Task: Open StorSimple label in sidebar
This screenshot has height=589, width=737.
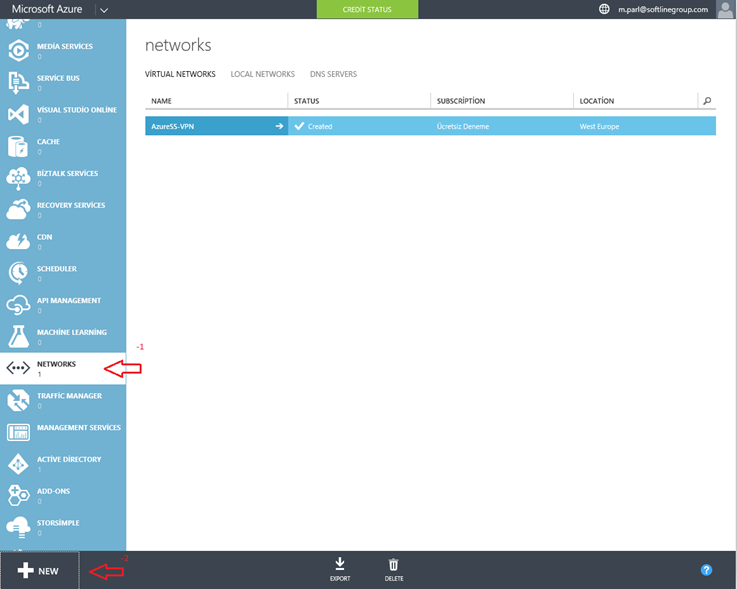Action: coord(58,523)
